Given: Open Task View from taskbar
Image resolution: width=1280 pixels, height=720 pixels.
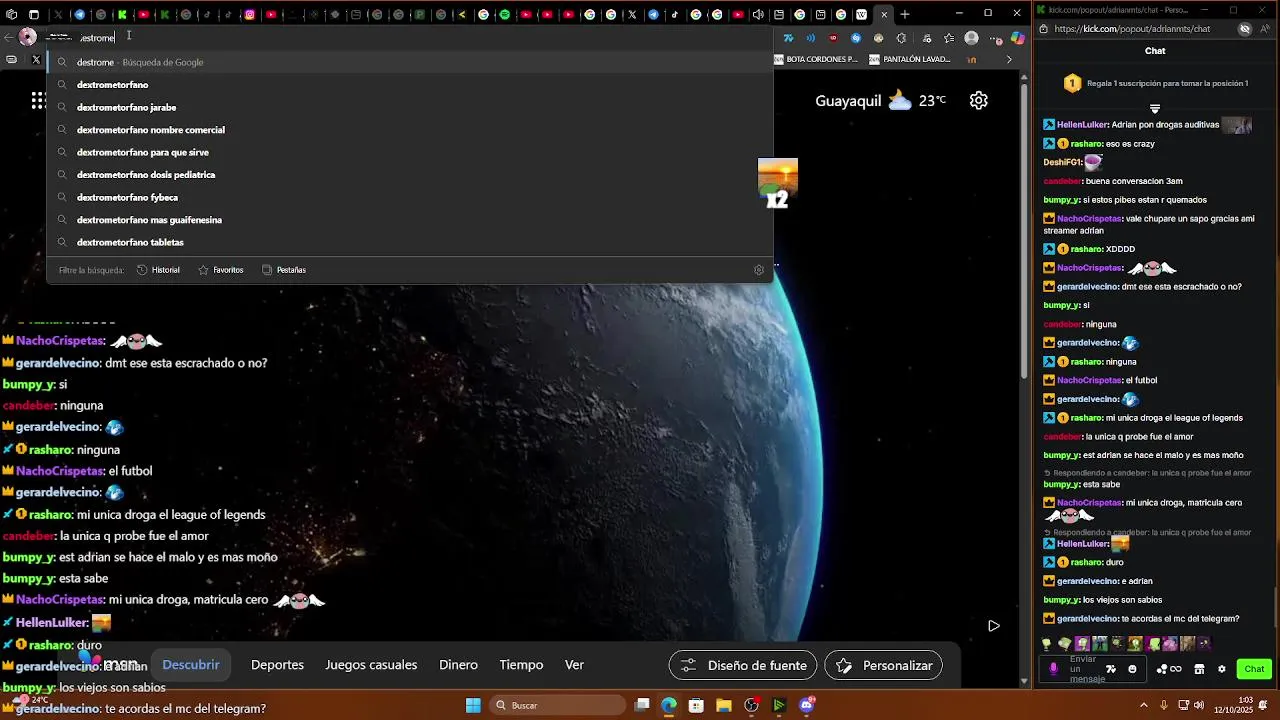Looking at the screenshot, I should tap(642, 705).
